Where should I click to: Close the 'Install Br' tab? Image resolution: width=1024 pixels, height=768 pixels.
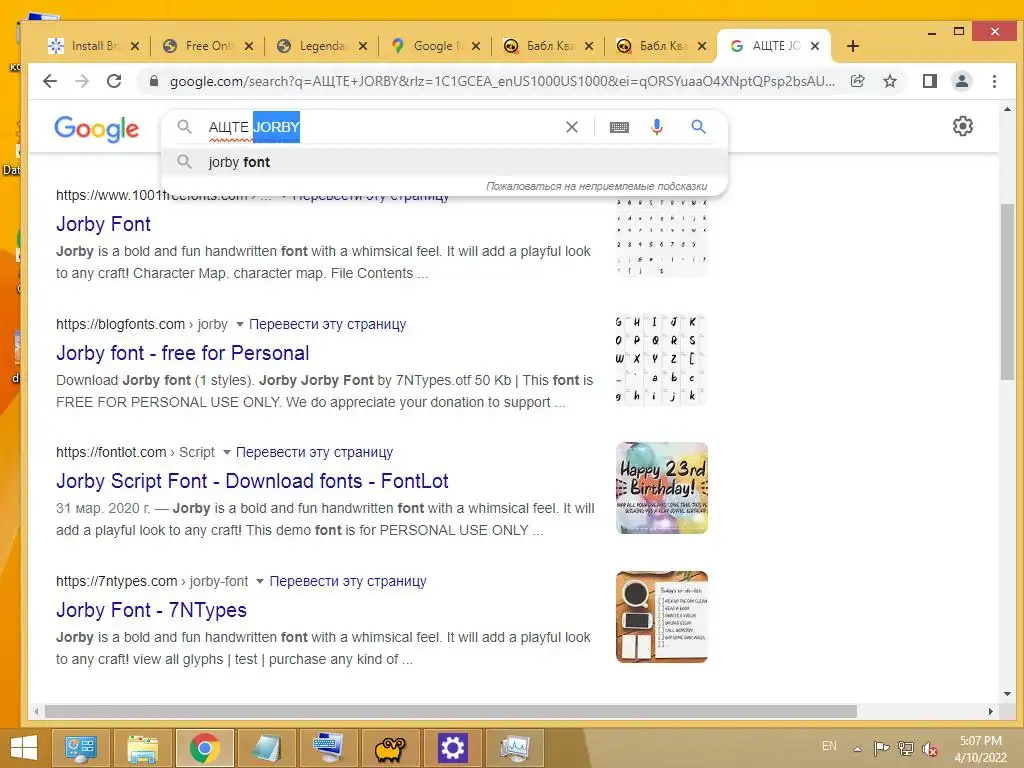[x=135, y=46]
